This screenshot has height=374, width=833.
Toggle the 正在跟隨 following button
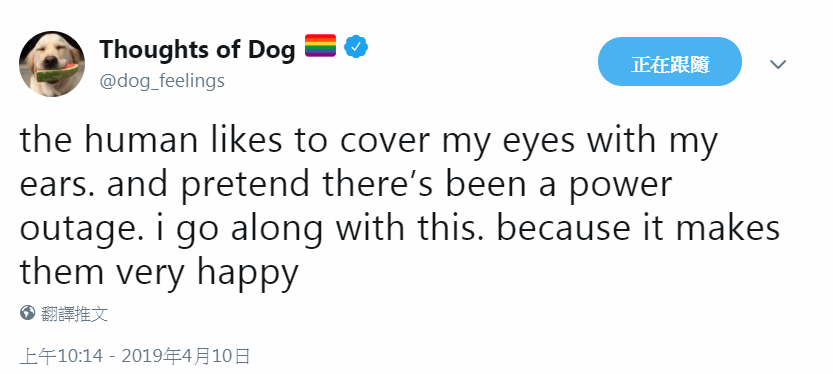669,62
